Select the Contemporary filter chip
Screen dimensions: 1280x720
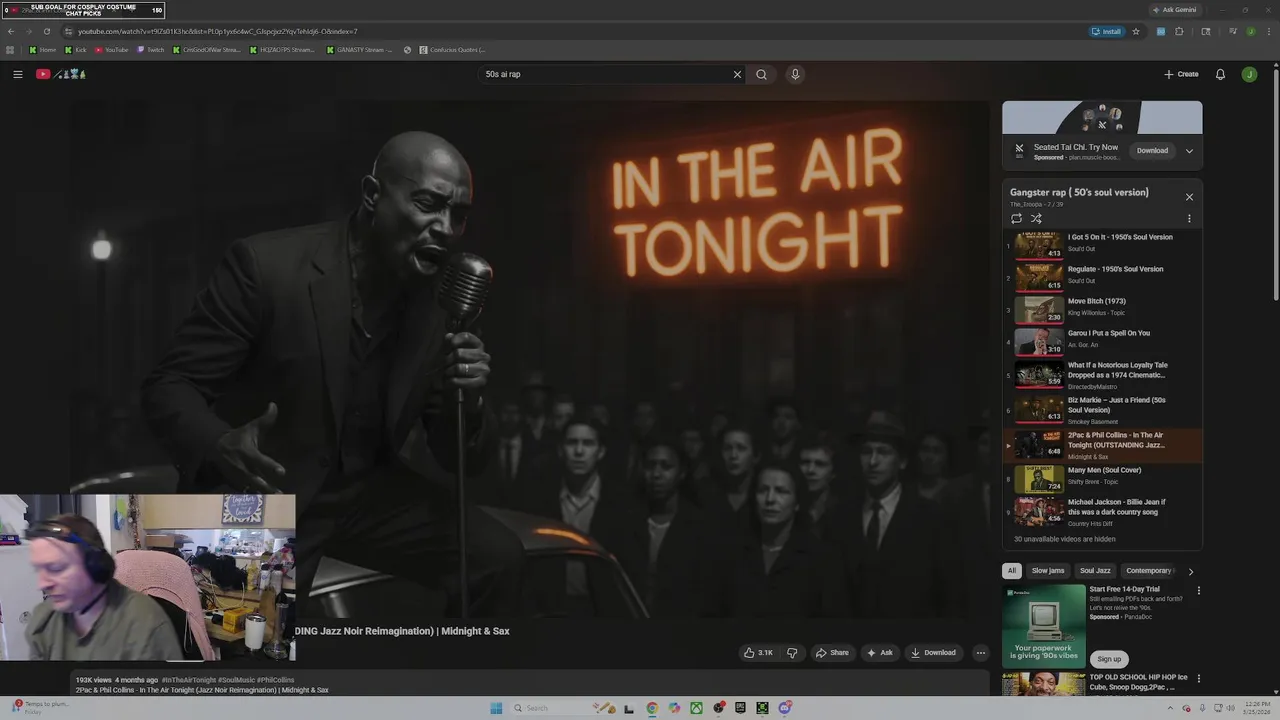pos(1148,571)
